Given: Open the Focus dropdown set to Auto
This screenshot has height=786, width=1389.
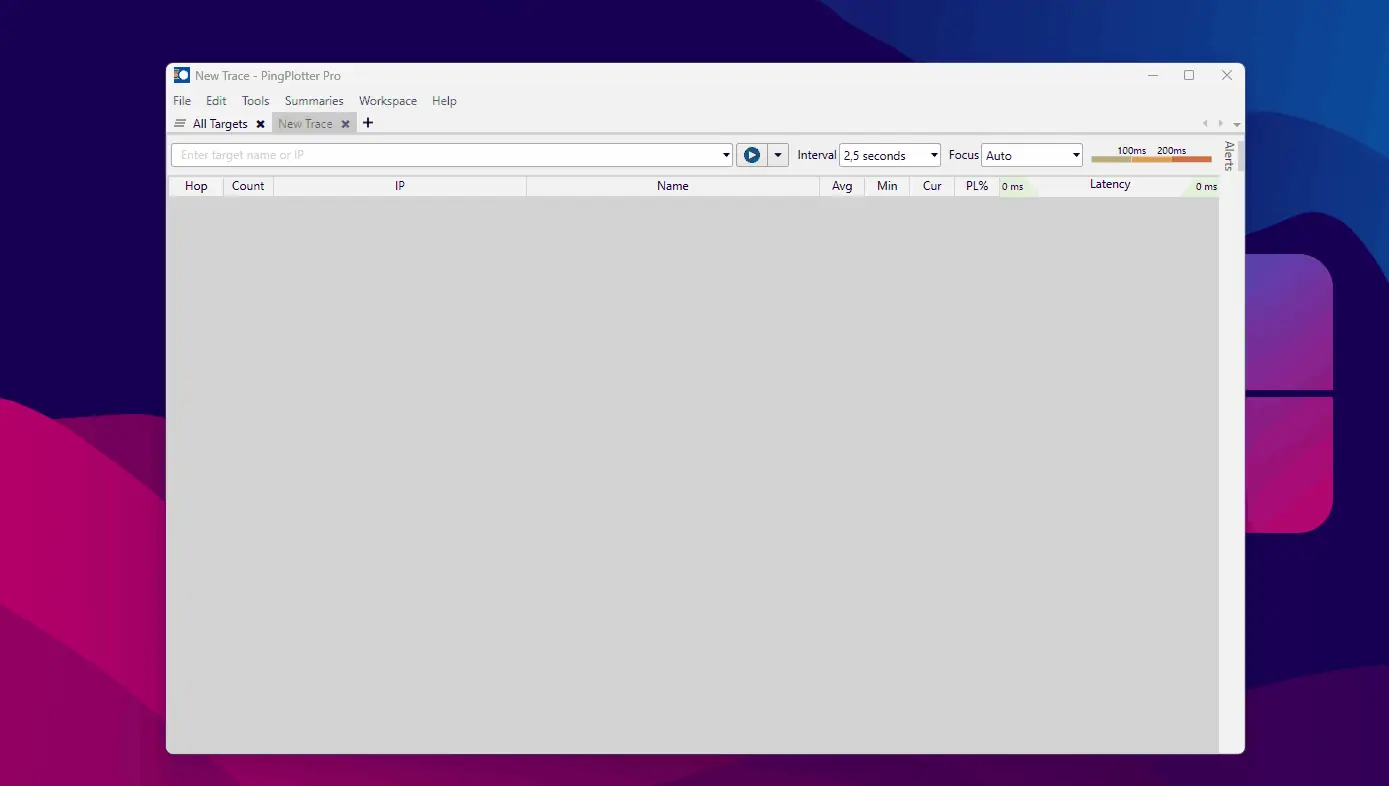Looking at the screenshot, I should pos(1032,155).
